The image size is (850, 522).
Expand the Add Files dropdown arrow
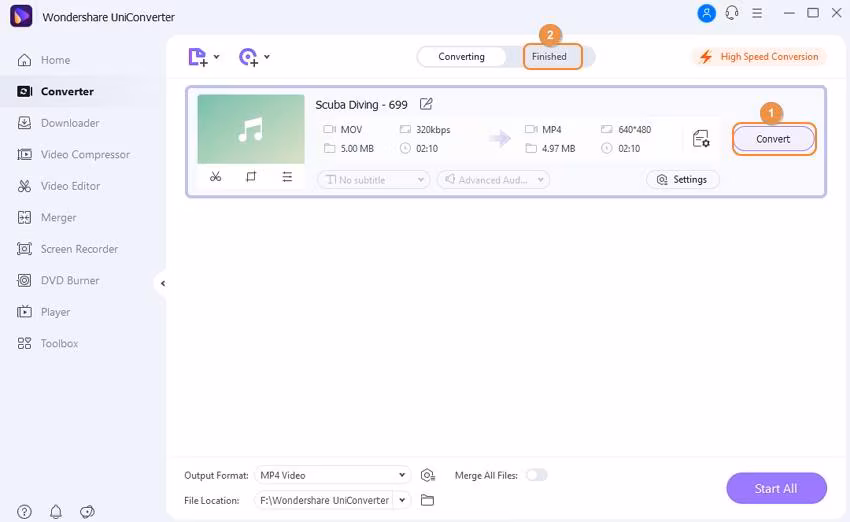point(216,56)
